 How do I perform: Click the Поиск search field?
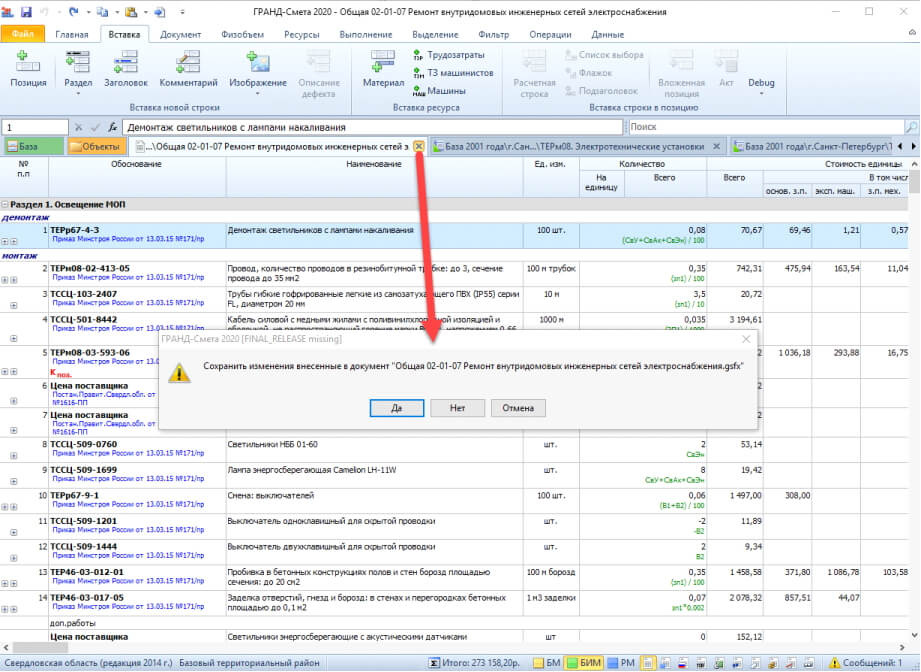coord(766,127)
